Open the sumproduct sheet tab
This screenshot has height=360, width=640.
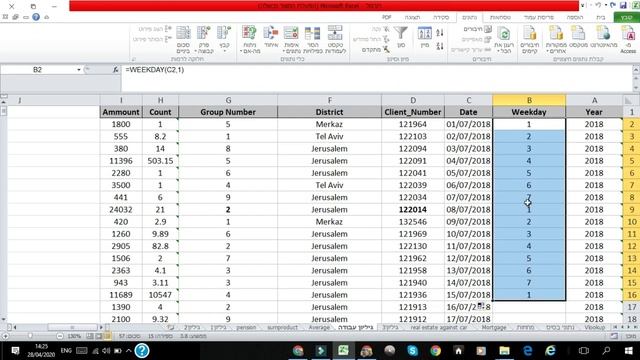(x=282, y=327)
